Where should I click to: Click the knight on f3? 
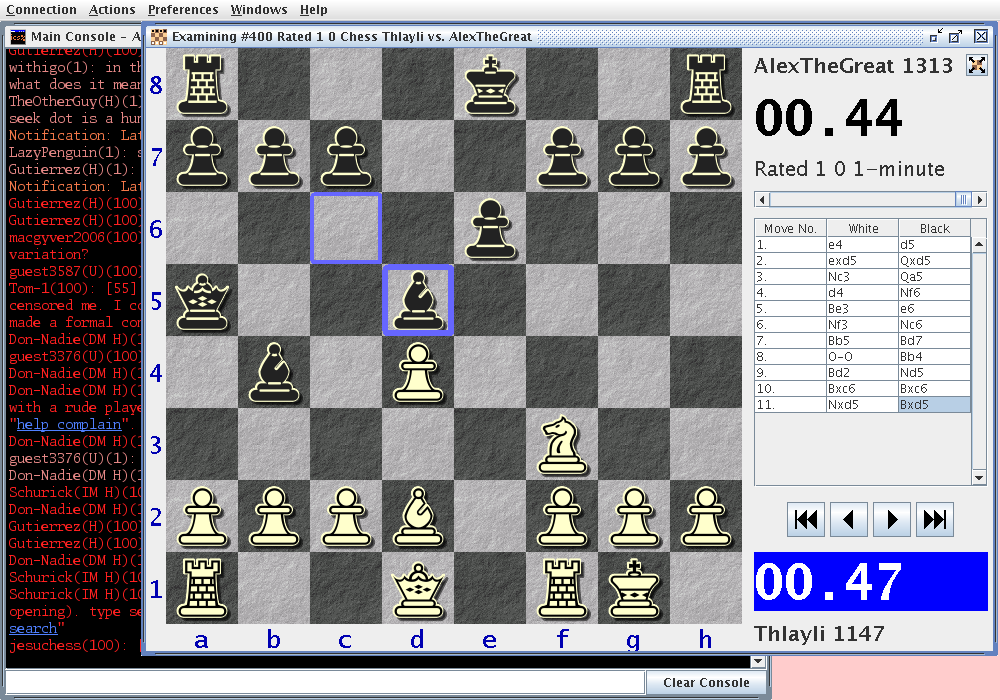coord(561,444)
